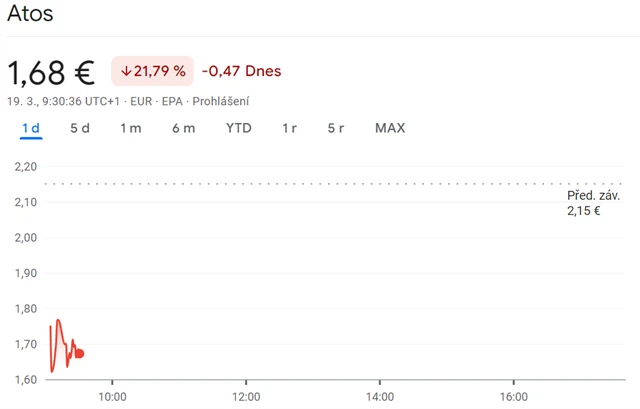This screenshot has width=640, height=409.
Task: Switch to the 5 d range tab
Action: pyautogui.click(x=80, y=128)
